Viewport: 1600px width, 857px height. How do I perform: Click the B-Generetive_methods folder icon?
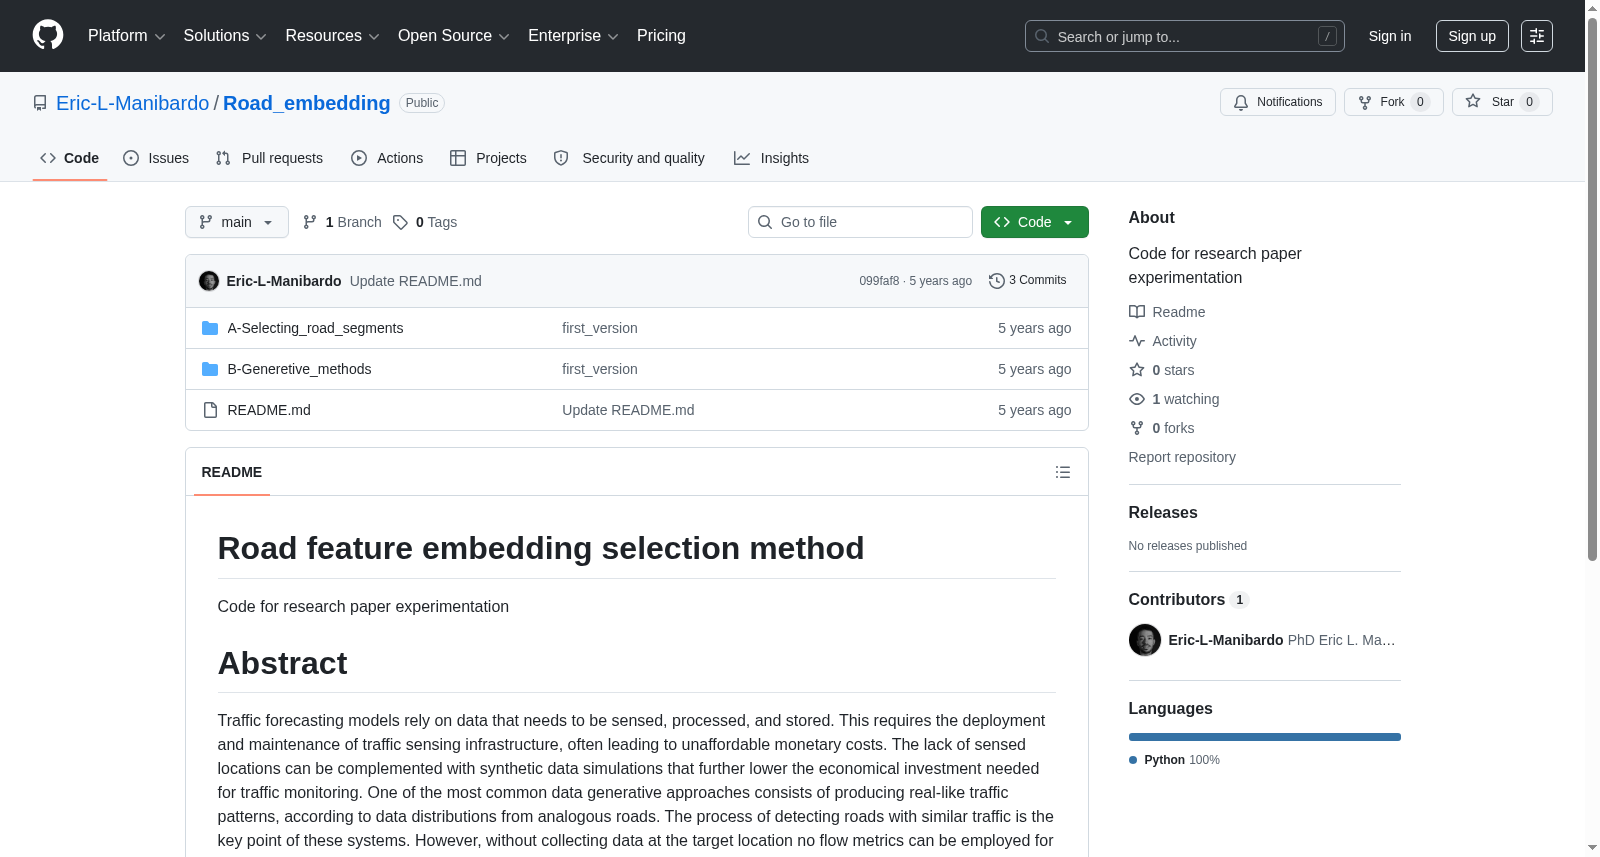(x=210, y=369)
